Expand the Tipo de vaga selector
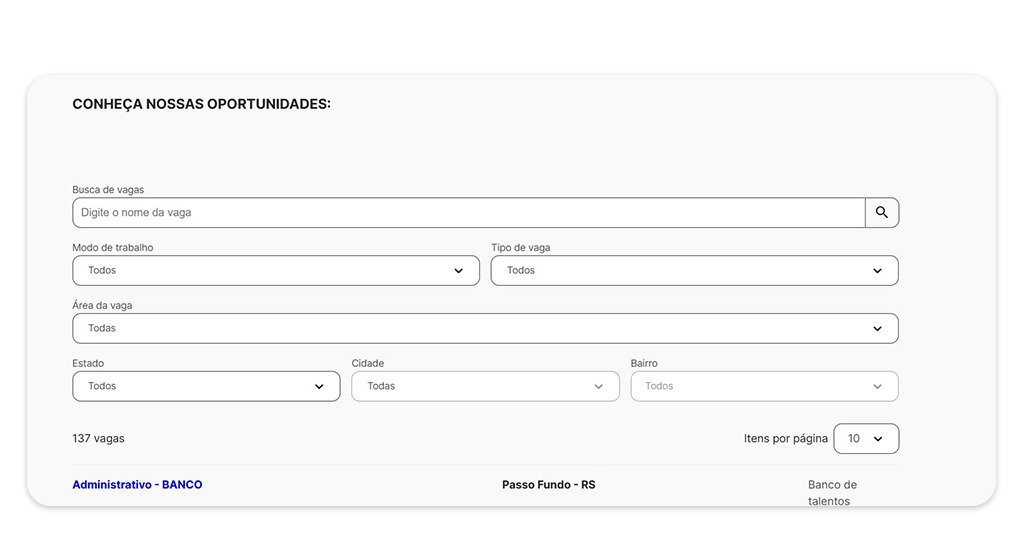 (680, 271)
